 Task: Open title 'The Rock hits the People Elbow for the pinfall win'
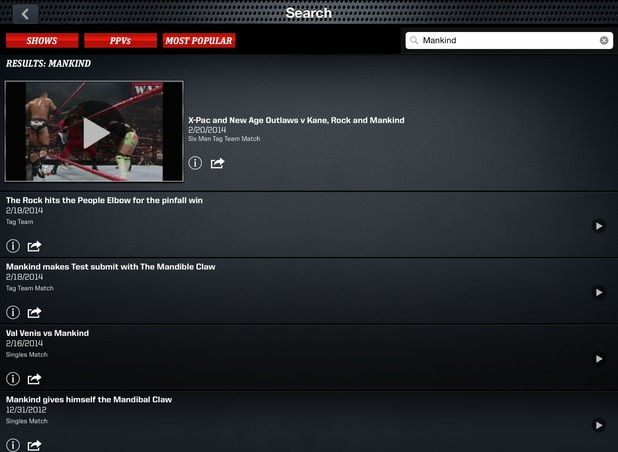click(x=104, y=200)
